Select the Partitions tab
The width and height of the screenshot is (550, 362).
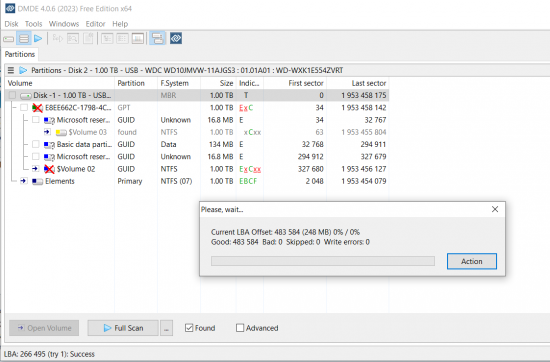tap(20, 54)
